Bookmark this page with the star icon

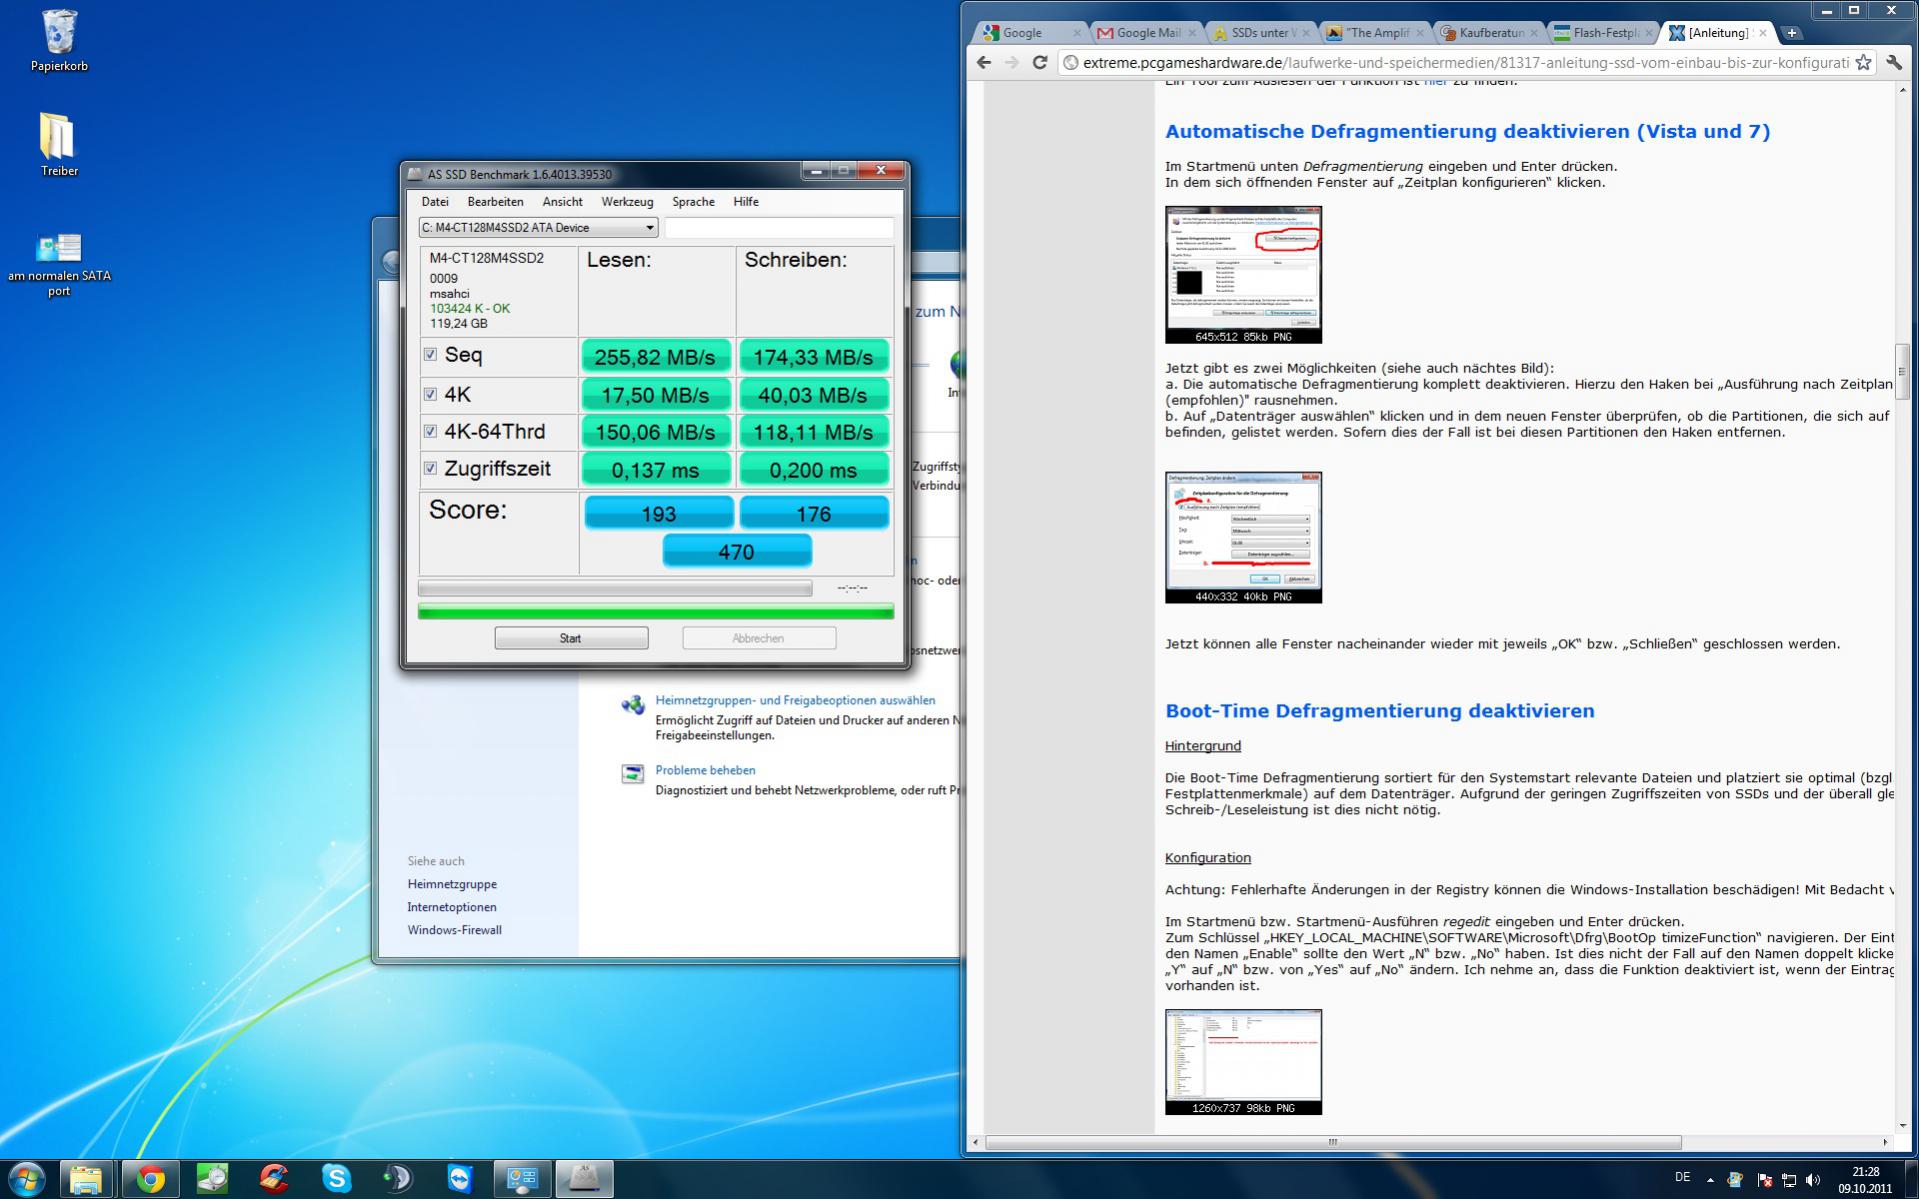pyautogui.click(x=1863, y=62)
